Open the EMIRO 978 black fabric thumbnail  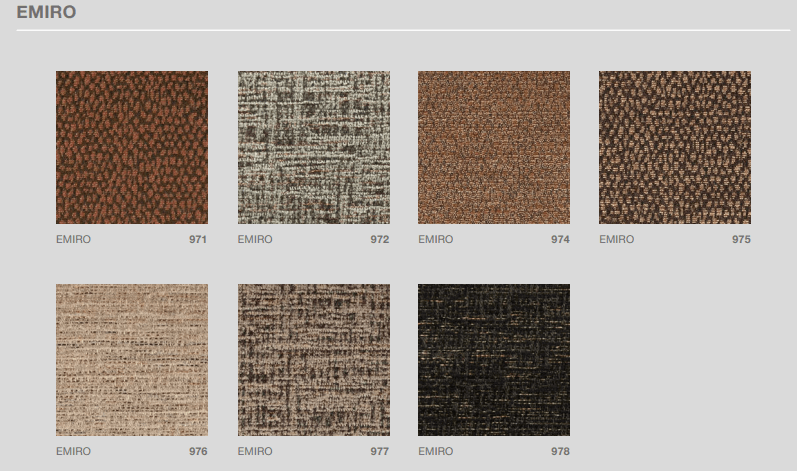coord(494,360)
